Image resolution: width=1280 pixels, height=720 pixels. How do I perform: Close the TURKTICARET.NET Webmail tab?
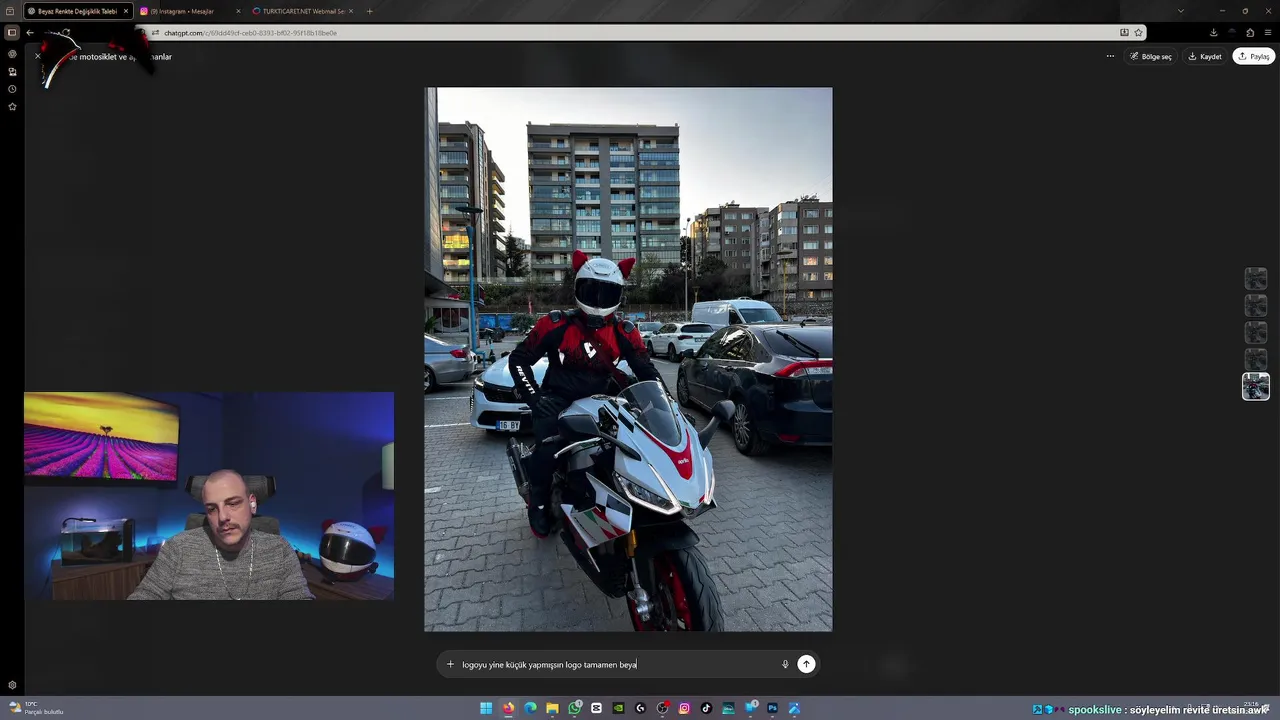pos(351,11)
